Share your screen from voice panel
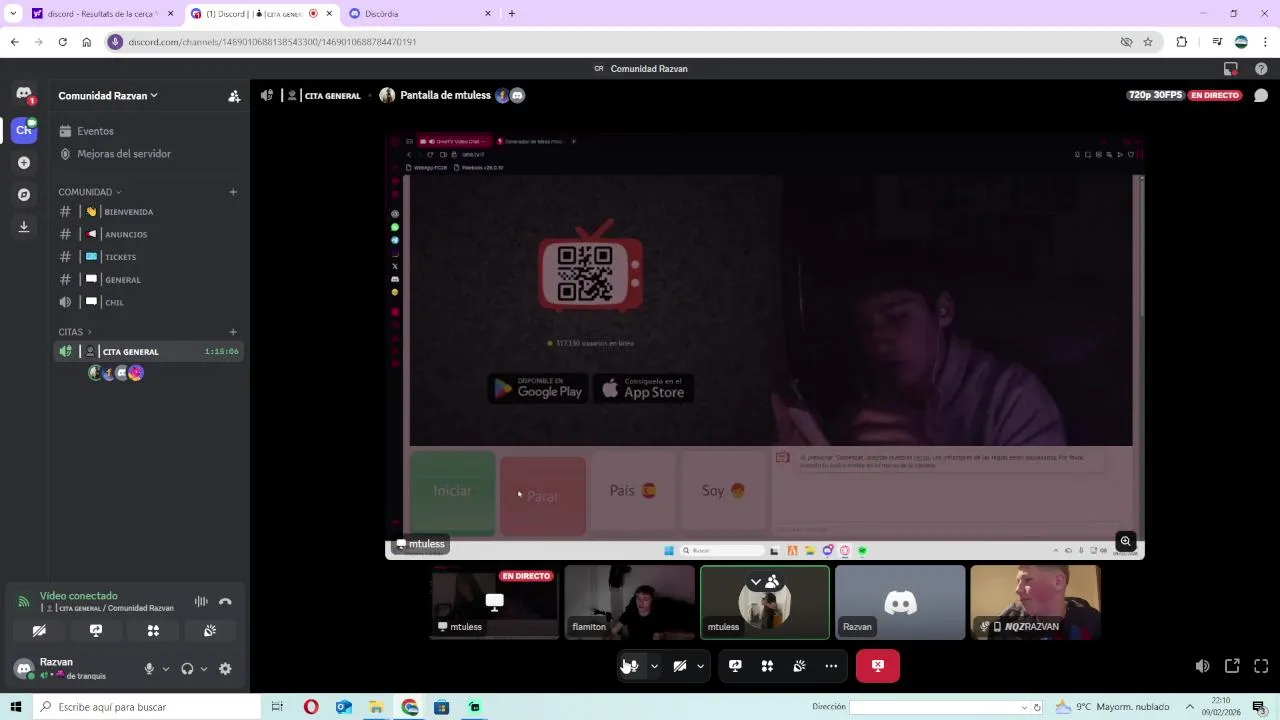The height and width of the screenshot is (720, 1280). tap(96, 631)
